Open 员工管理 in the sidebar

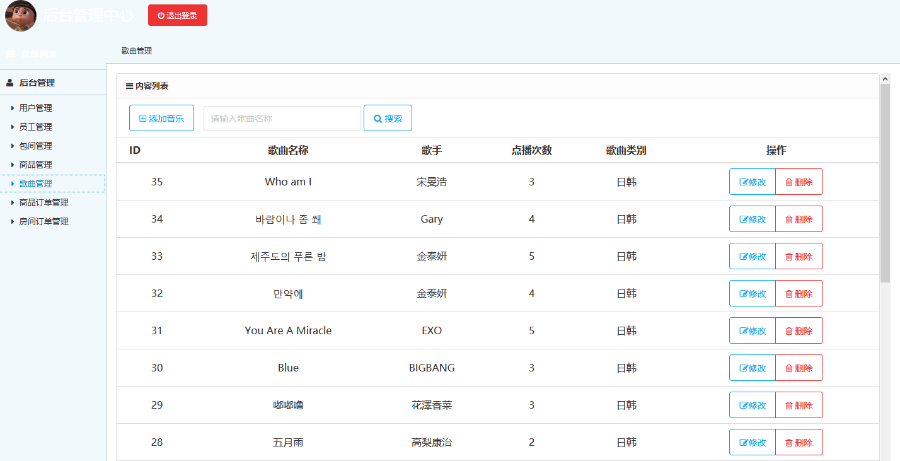click(x=36, y=127)
